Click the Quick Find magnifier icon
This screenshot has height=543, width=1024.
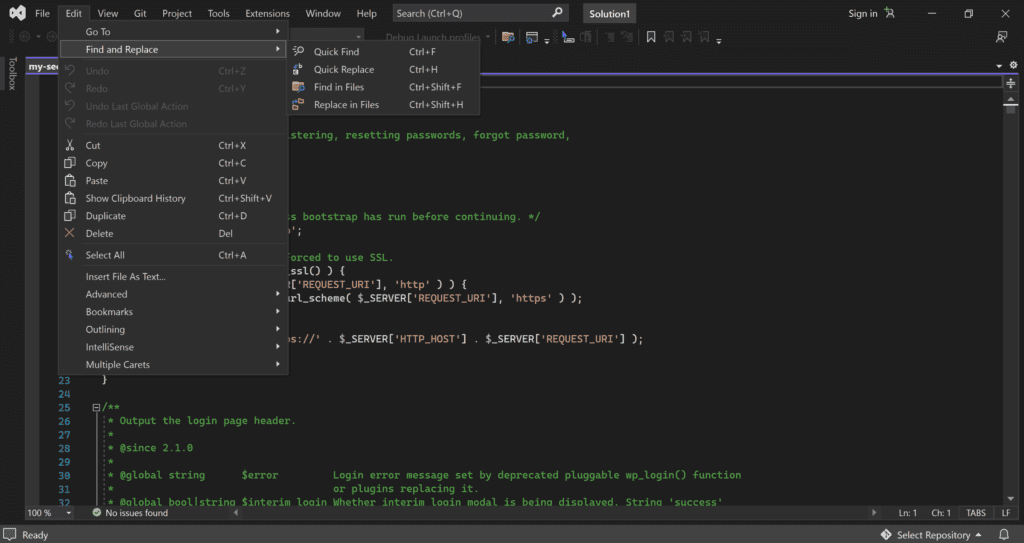coord(298,51)
